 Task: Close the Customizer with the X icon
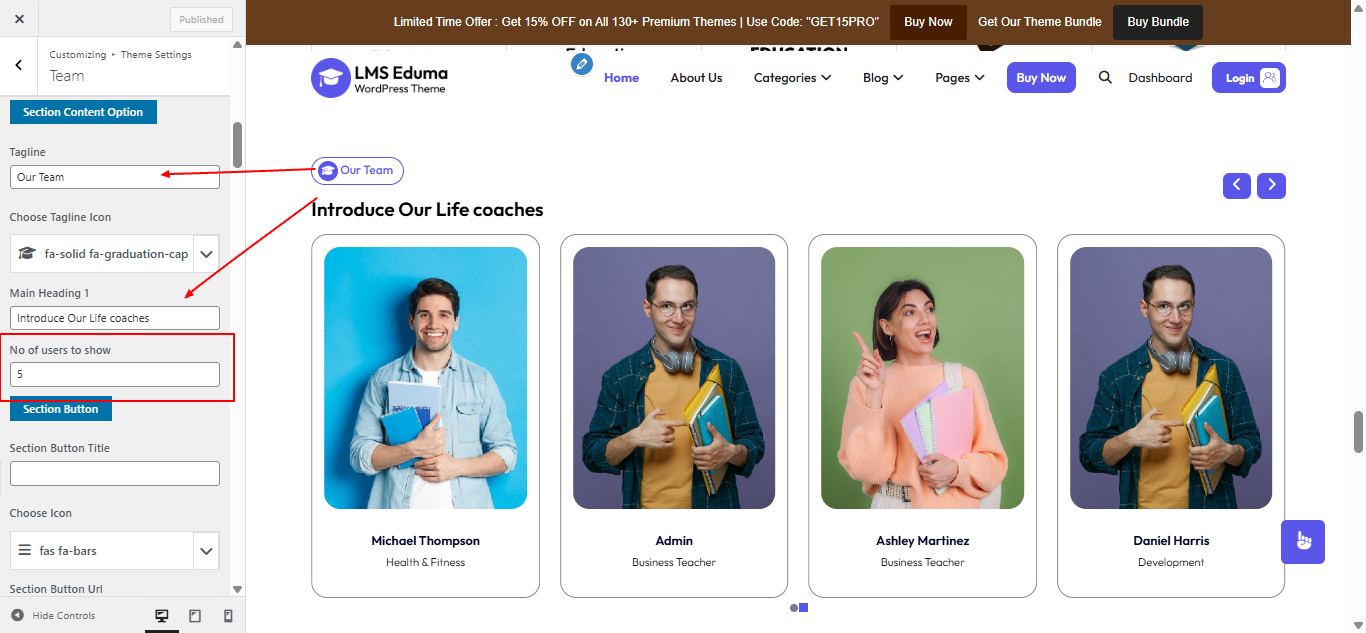point(19,19)
